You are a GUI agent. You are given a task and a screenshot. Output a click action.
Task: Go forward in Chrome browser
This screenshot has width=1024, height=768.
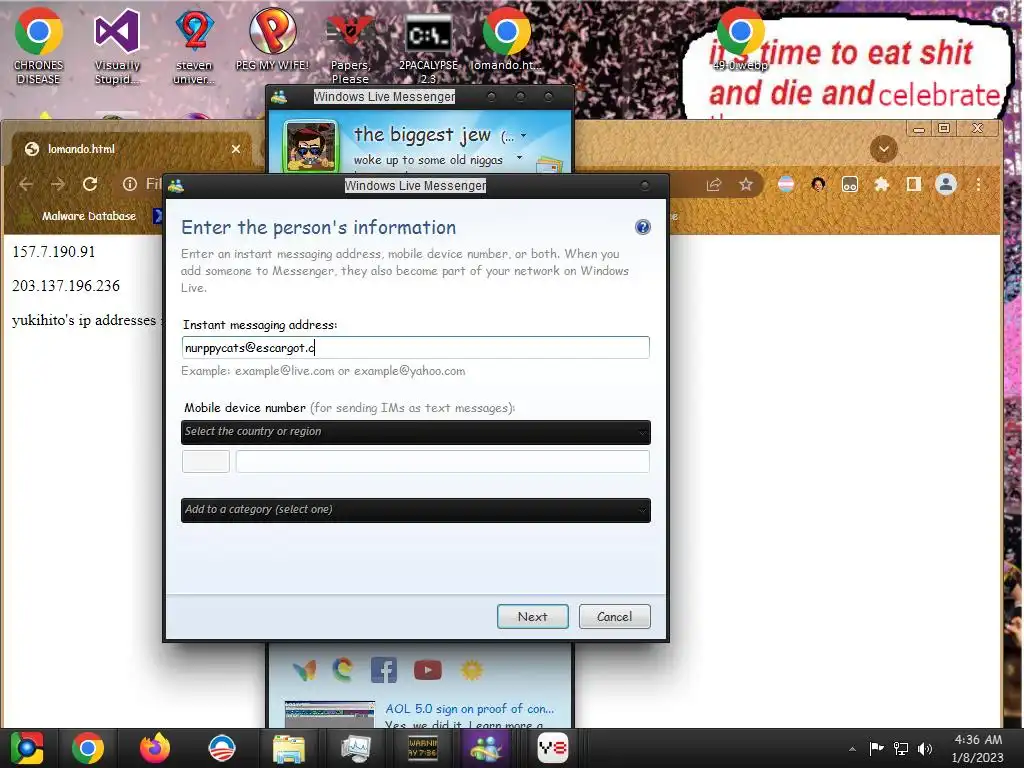(57, 184)
